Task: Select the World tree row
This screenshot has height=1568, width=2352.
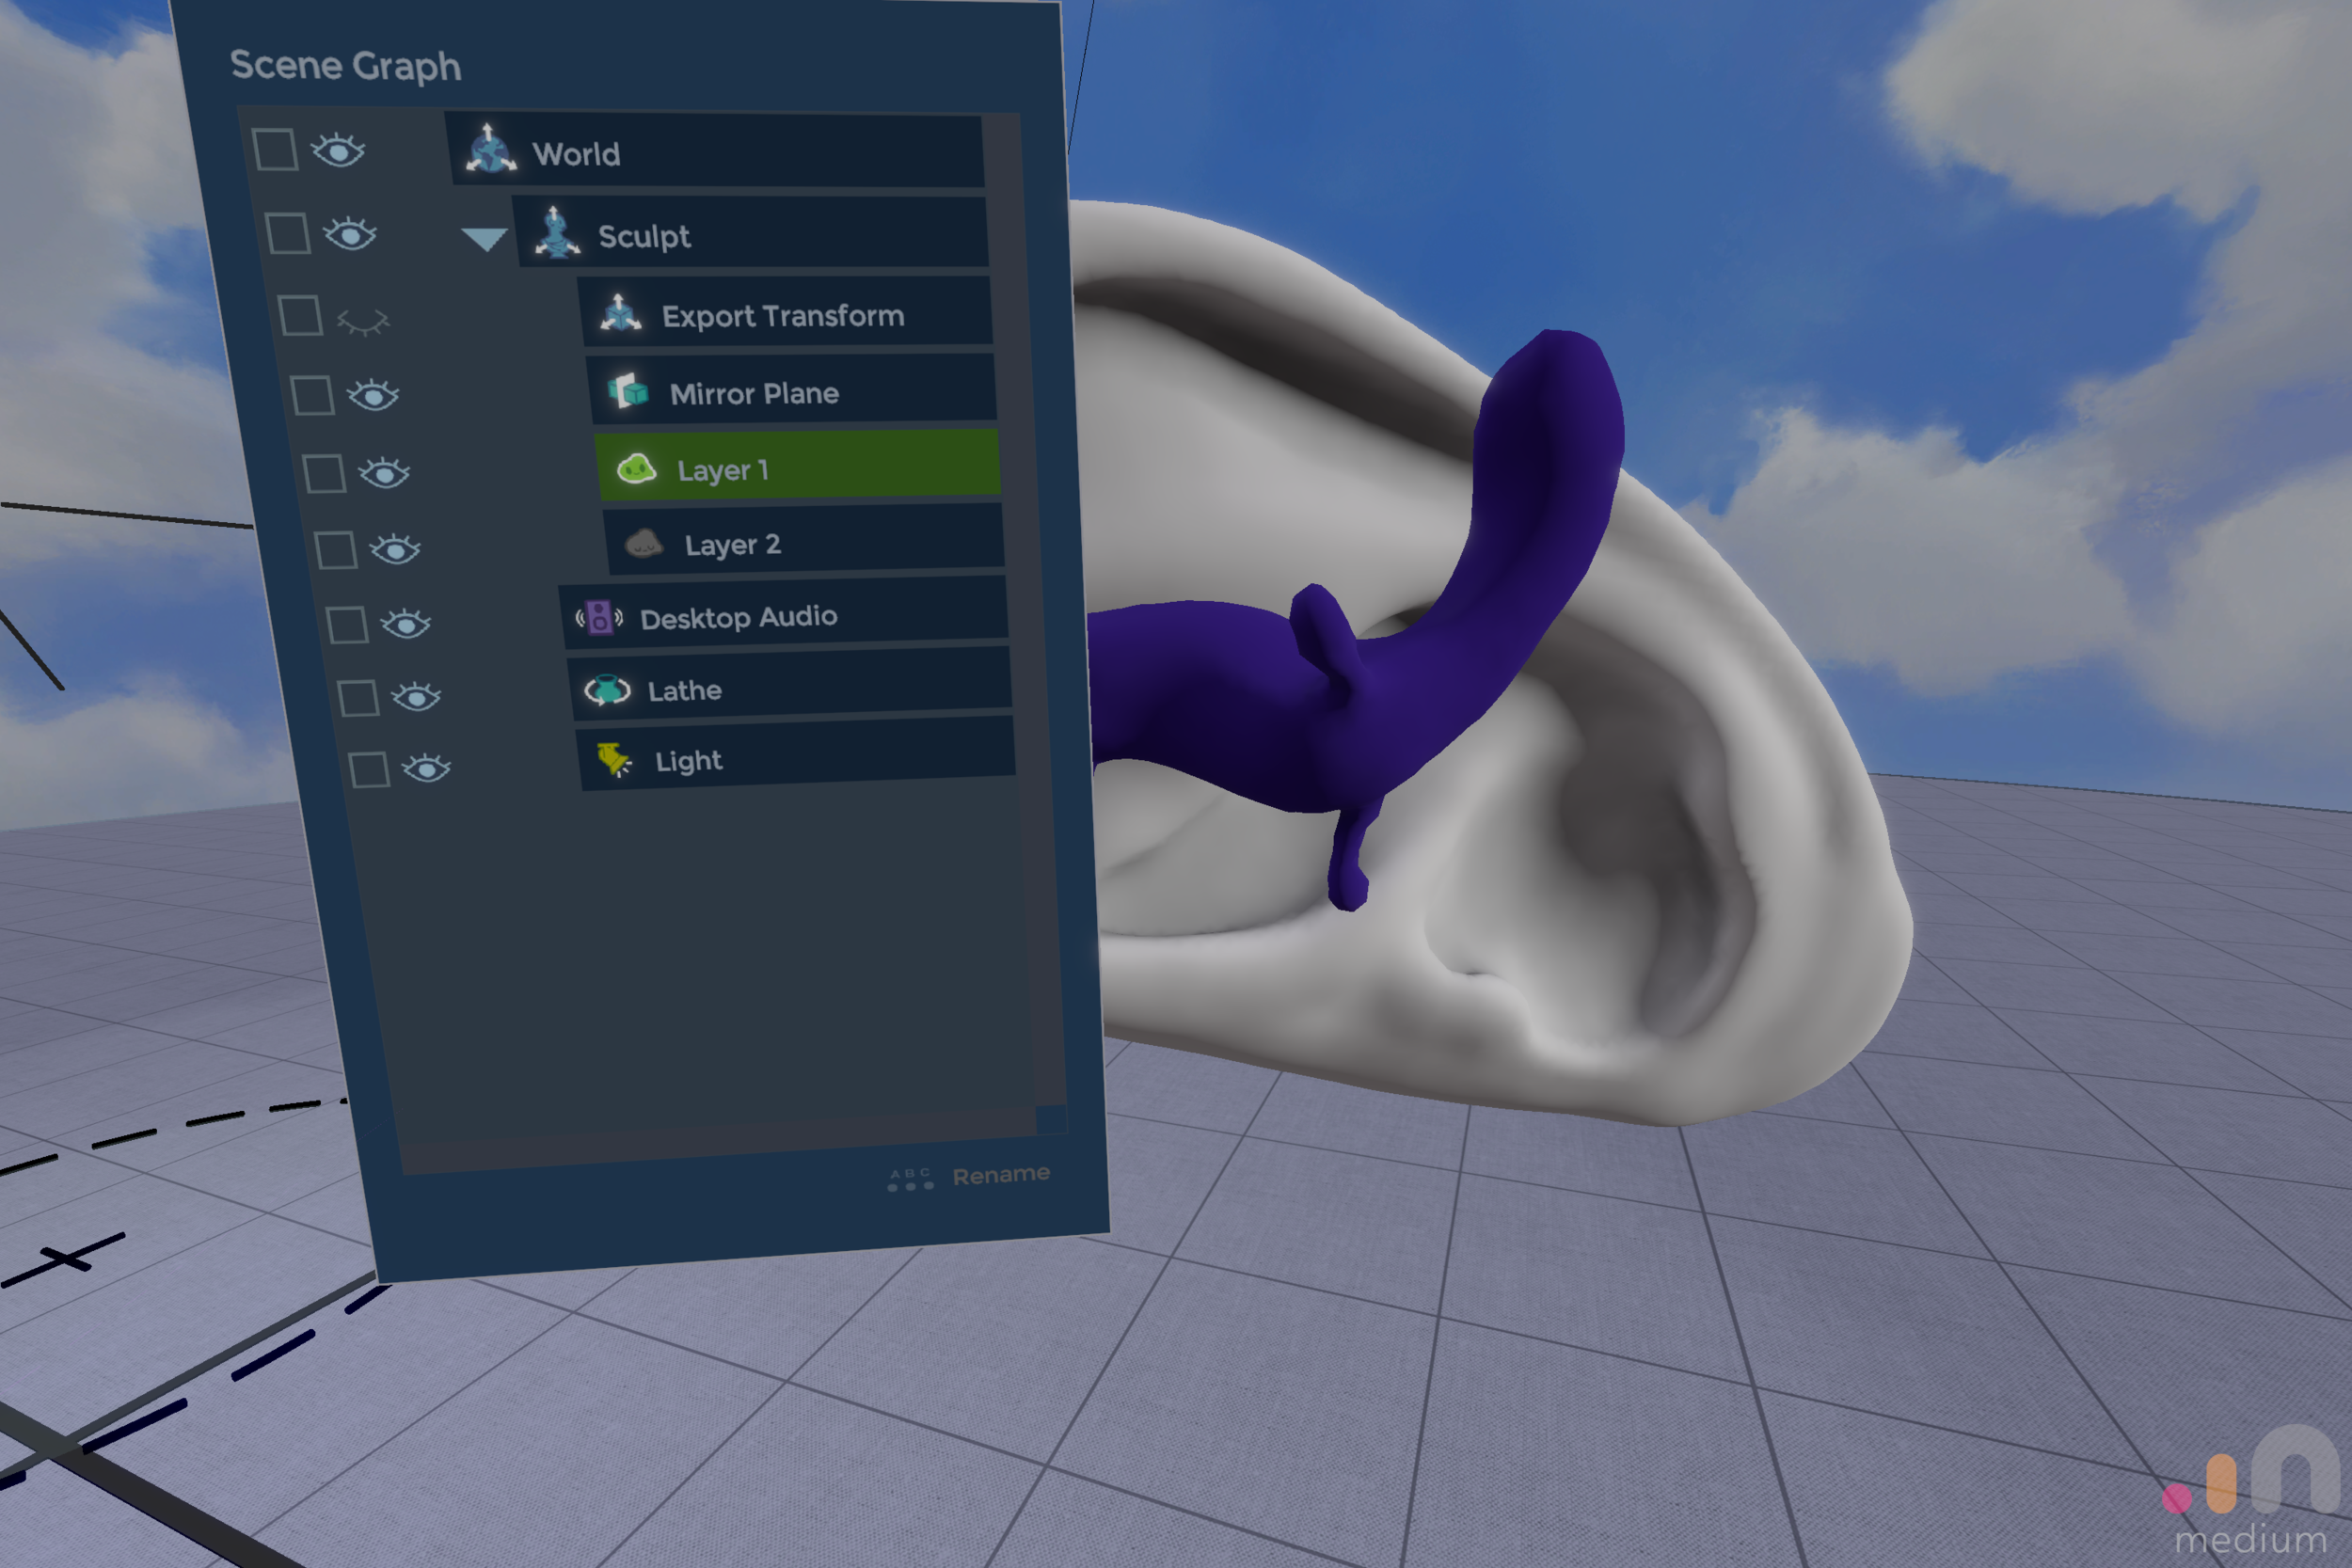Action: pos(715,150)
